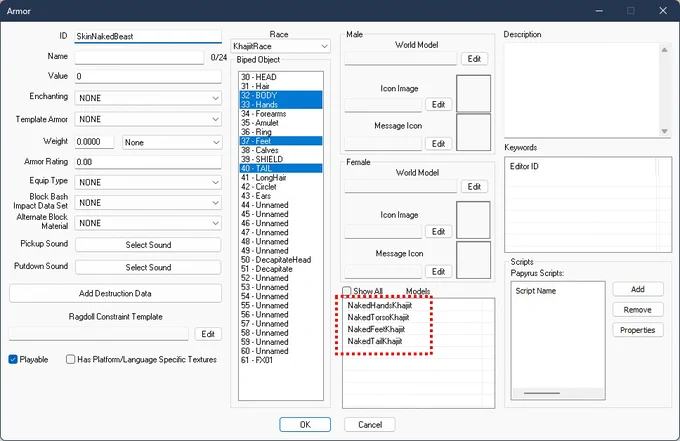Select 37 - Feet biped slot

tap(281, 141)
